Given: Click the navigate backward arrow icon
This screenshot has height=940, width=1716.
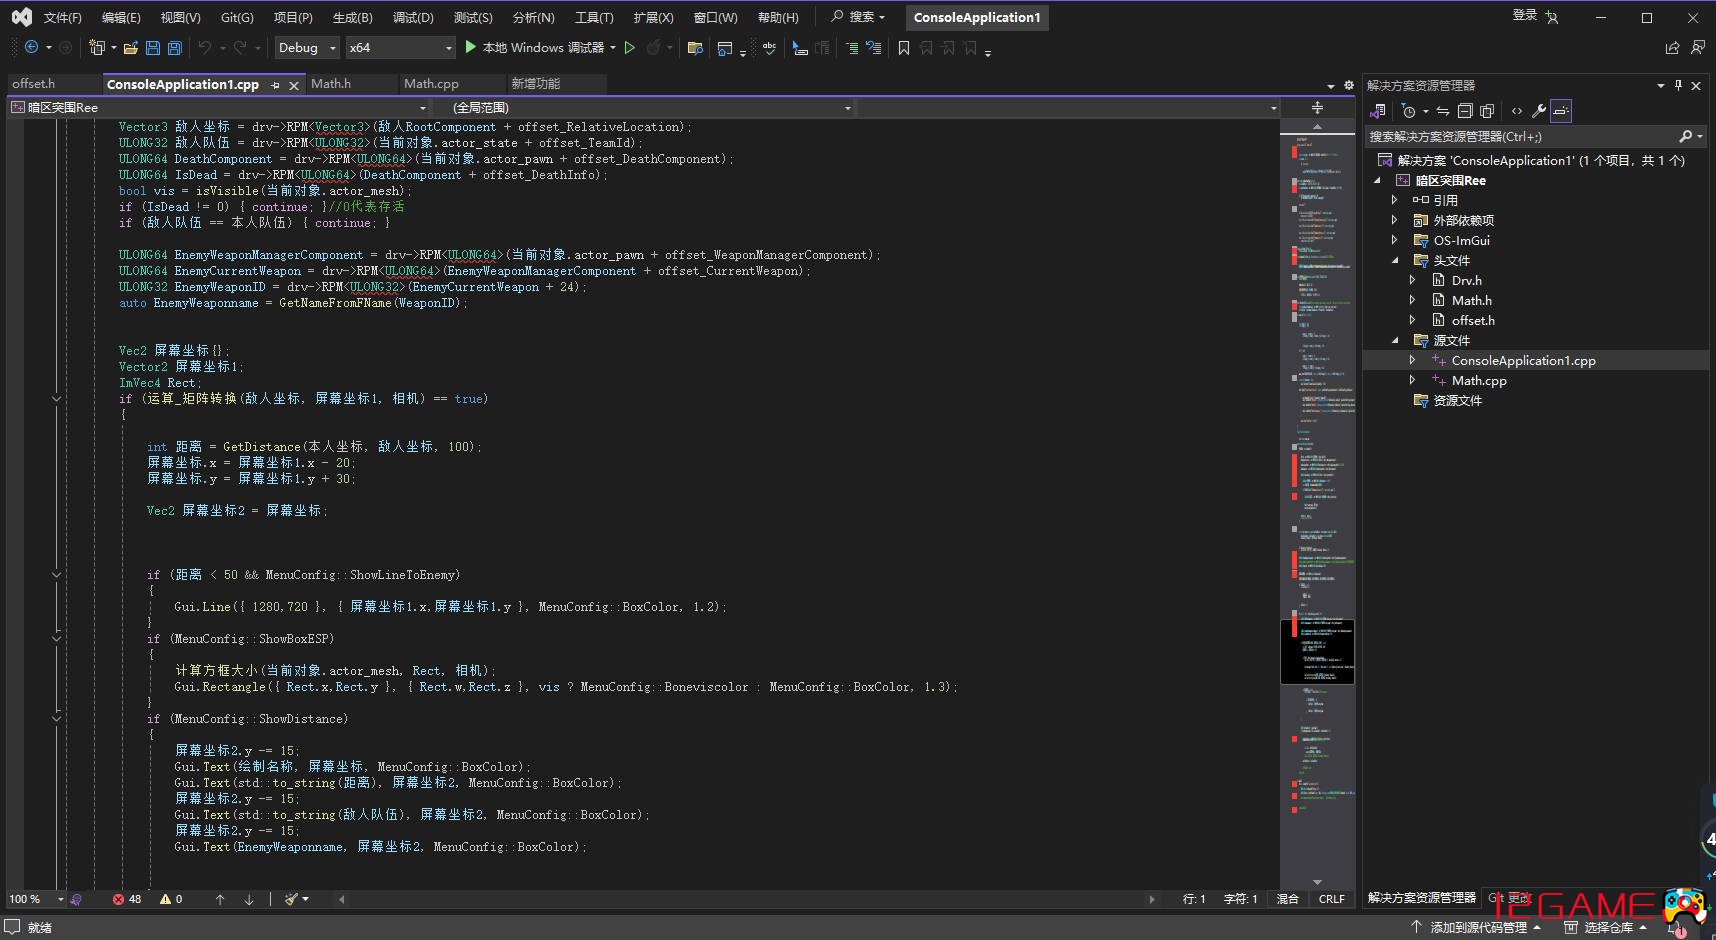Looking at the screenshot, I should click(31, 47).
